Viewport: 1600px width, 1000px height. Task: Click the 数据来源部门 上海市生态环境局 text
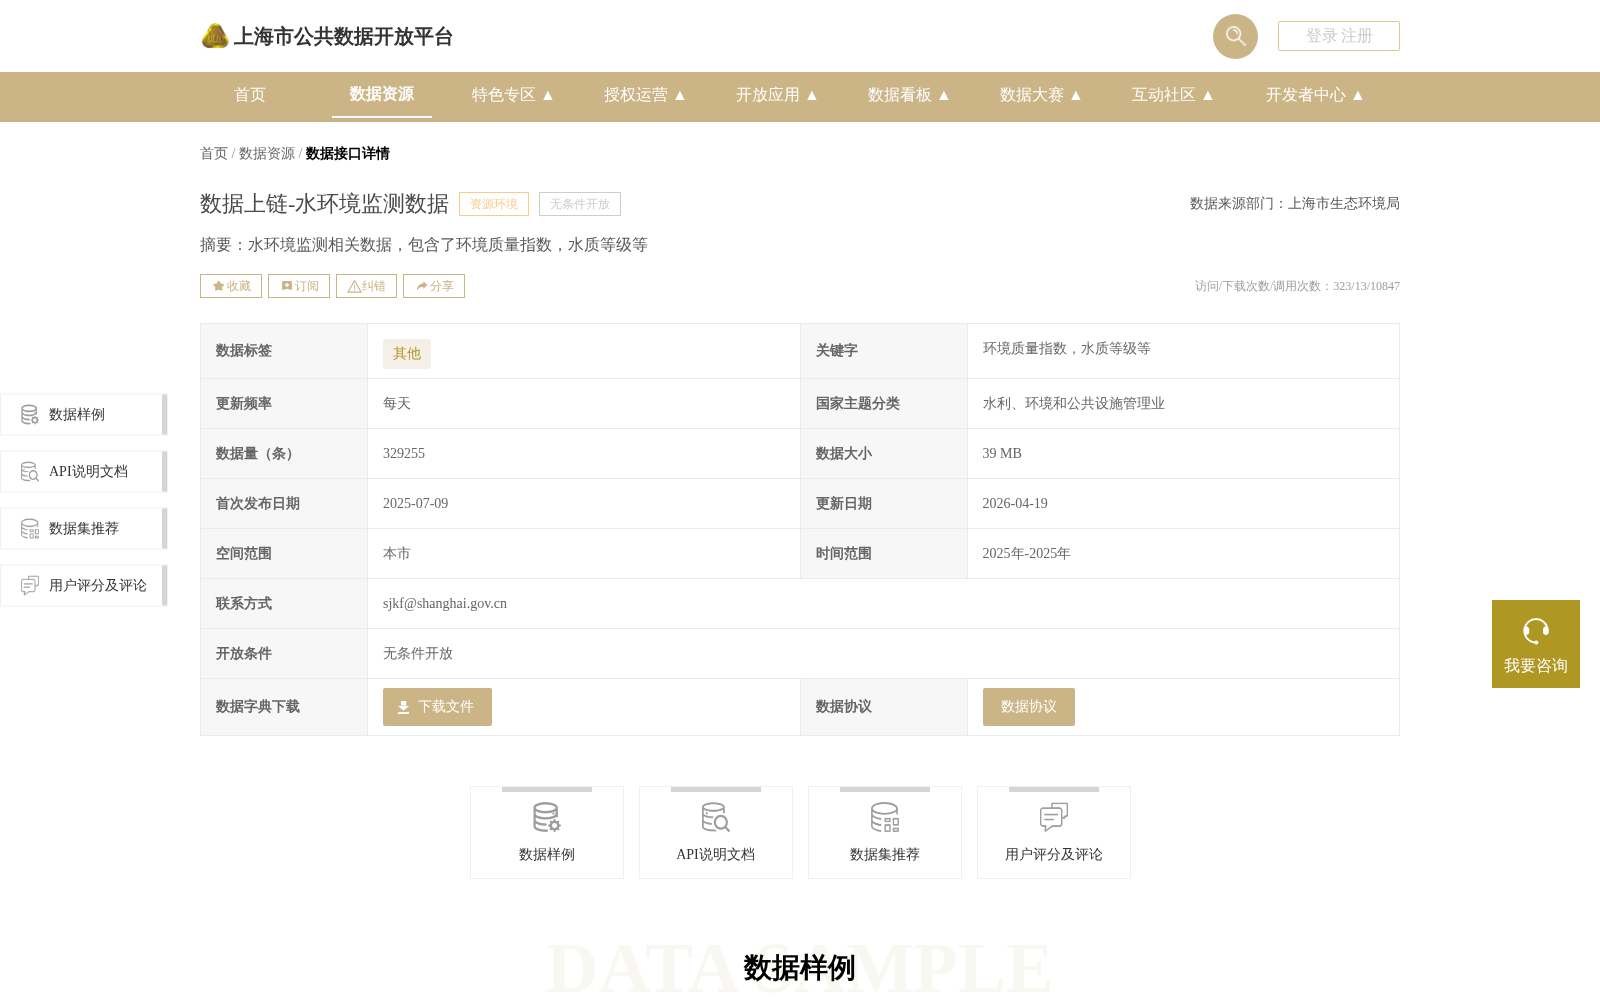1295,204
